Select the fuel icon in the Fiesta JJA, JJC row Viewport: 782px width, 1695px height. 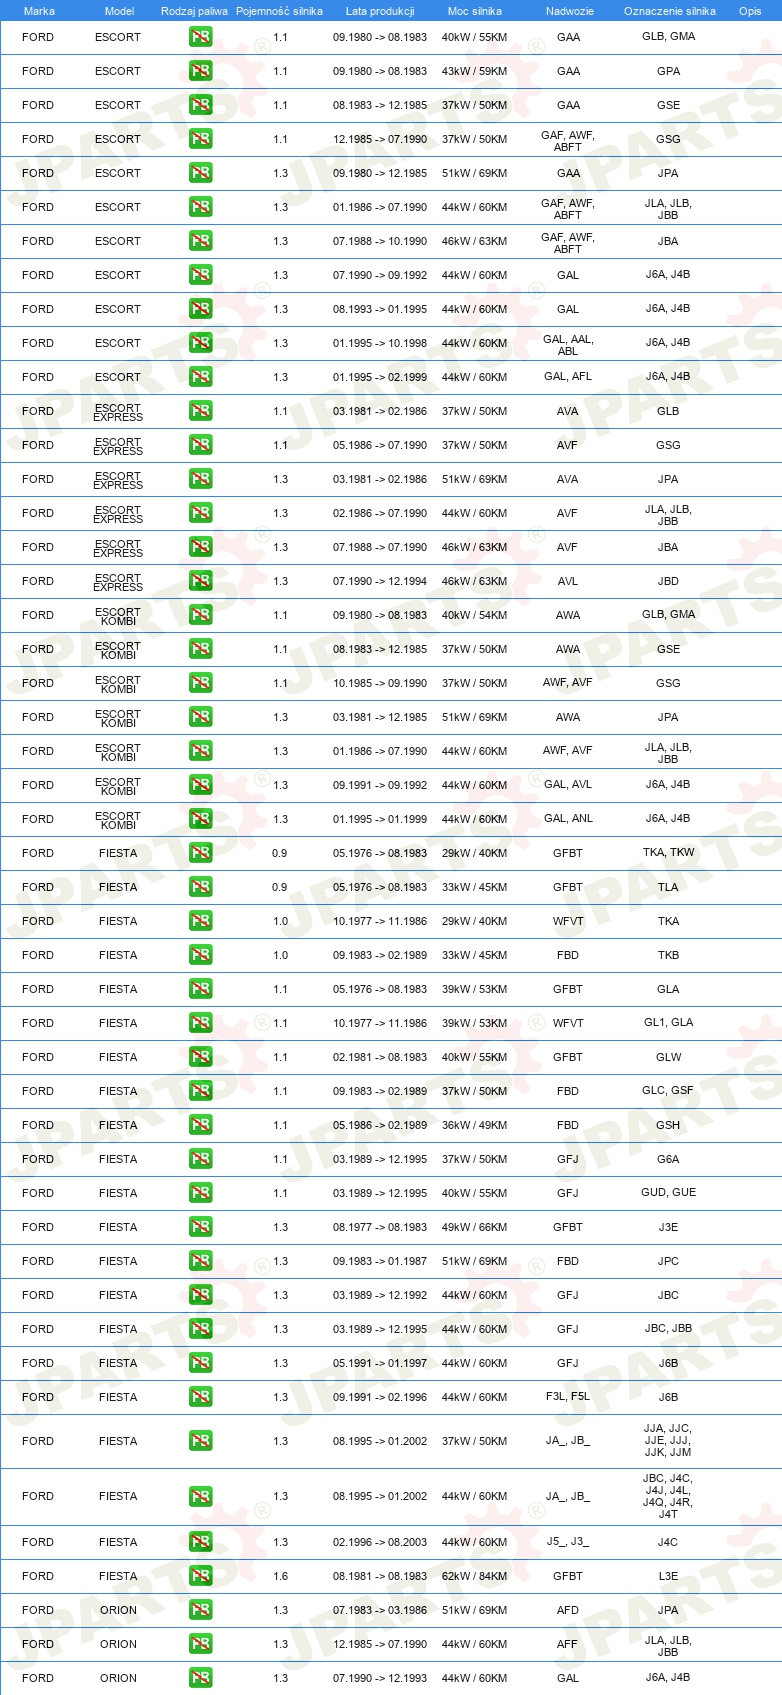tap(200, 1441)
